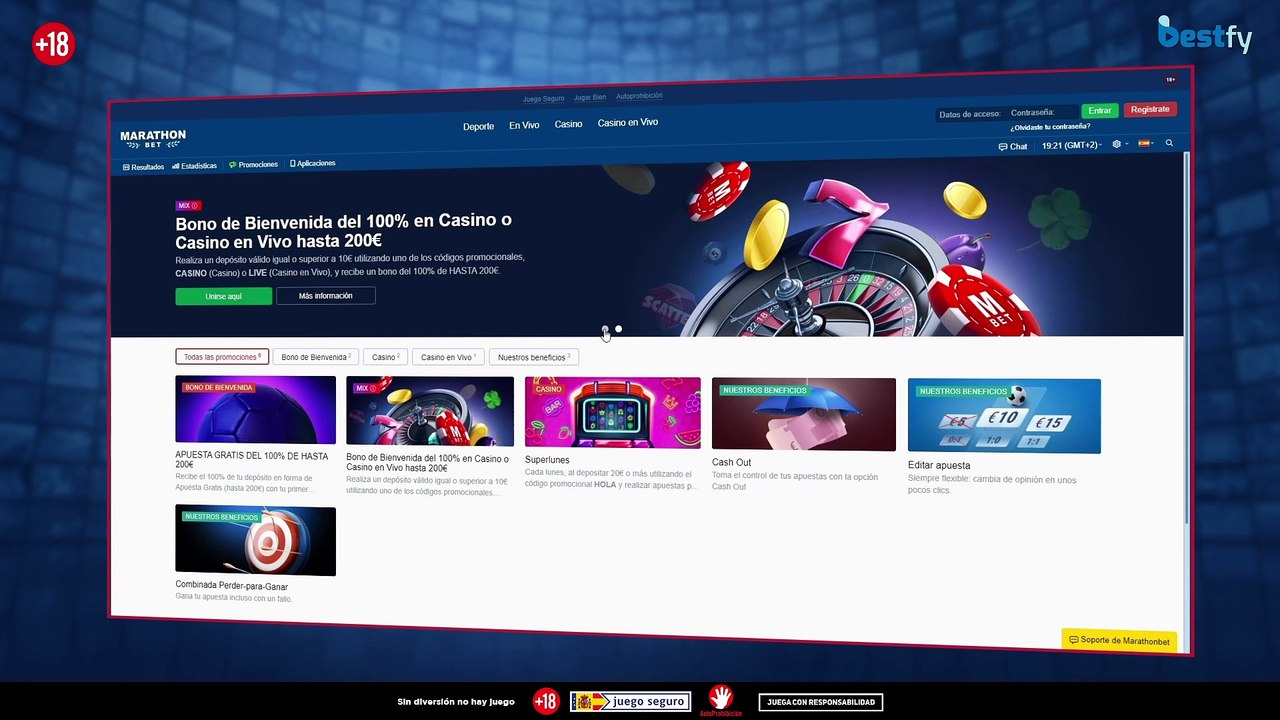Screen dimensions: 1280x720
Task: Open the Editar apuesta promo thumbnail
Action: click(1004, 416)
